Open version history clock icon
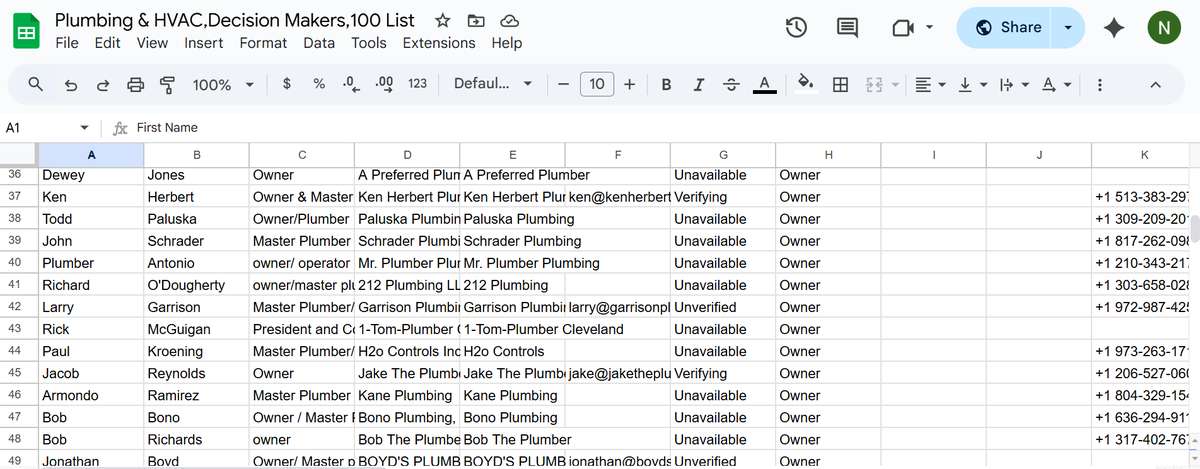This screenshot has width=1200, height=469. [x=796, y=28]
